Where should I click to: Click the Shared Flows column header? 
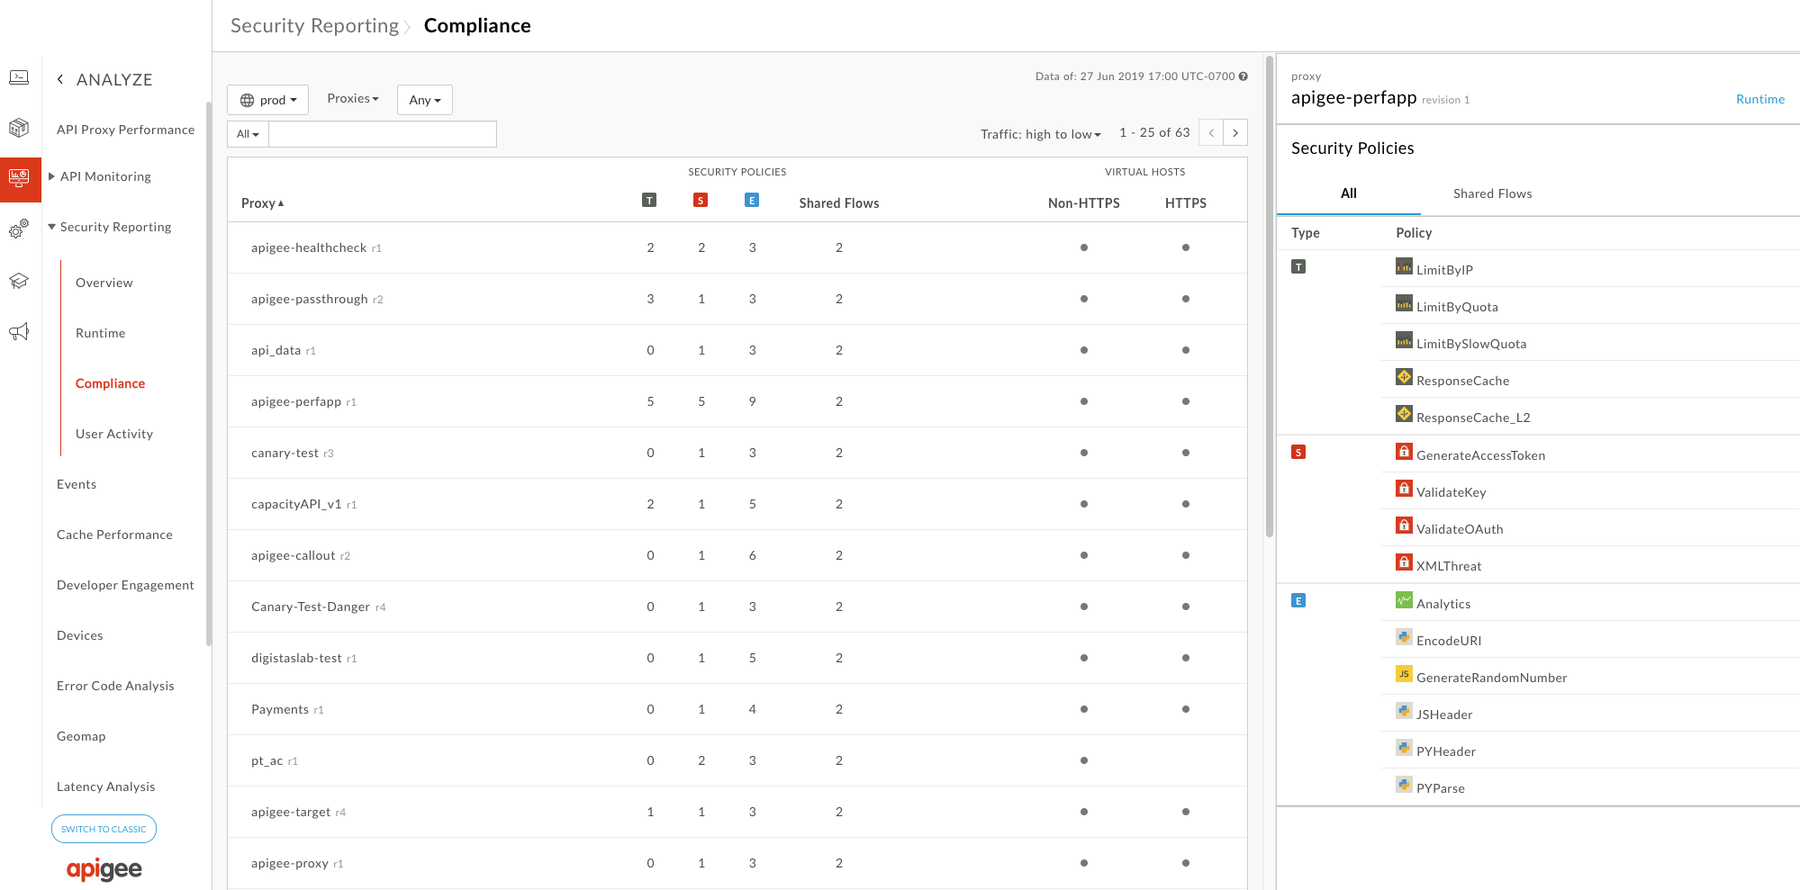(839, 203)
